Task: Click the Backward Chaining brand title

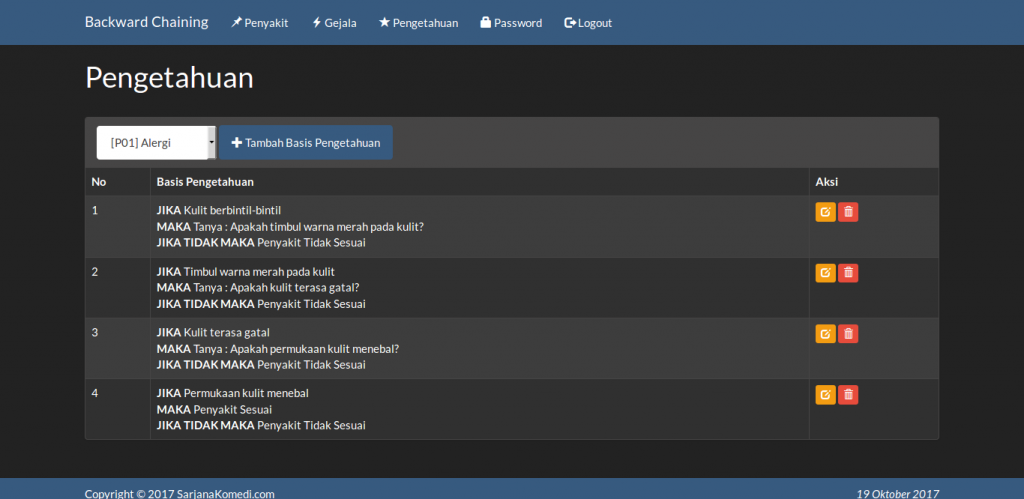Action: pos(146,22)
